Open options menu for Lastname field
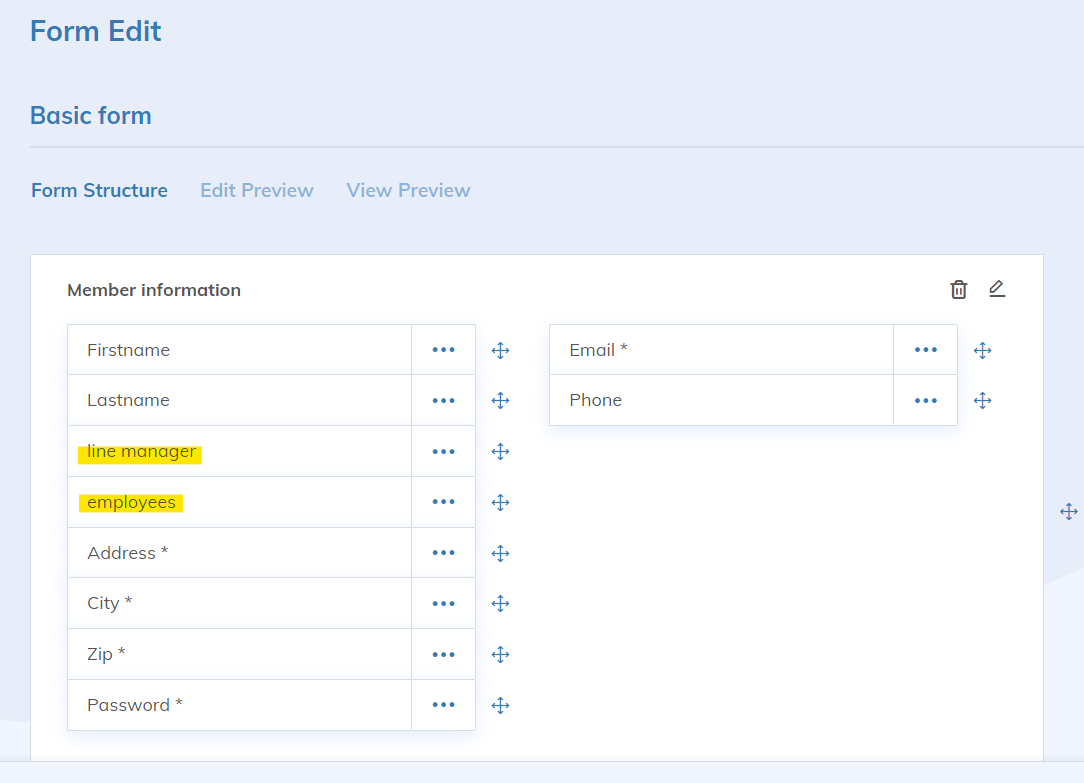The image size is (1084, 783). pyautogui.click(x=443, y=400)
